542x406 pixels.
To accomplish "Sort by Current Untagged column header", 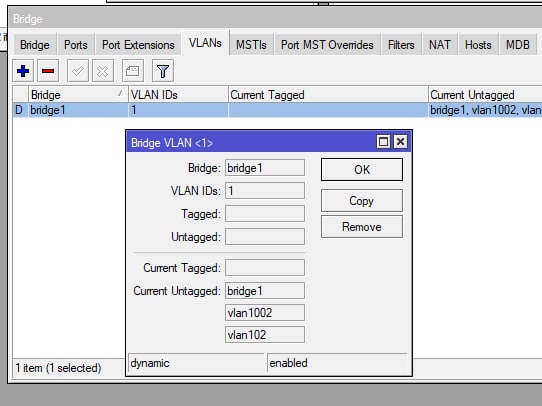I will click(x=485, y=95).
